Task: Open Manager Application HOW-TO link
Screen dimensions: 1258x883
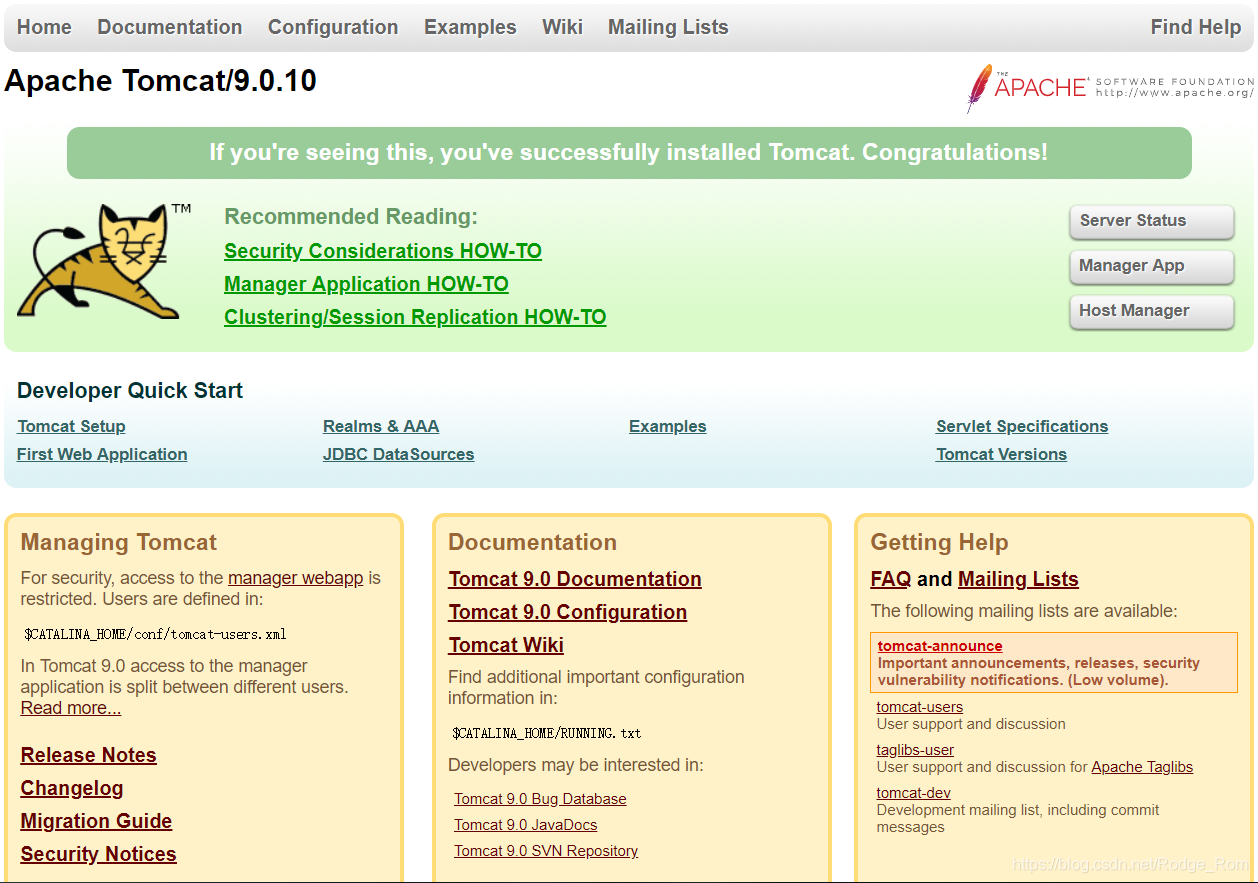Action: (366, 284)
